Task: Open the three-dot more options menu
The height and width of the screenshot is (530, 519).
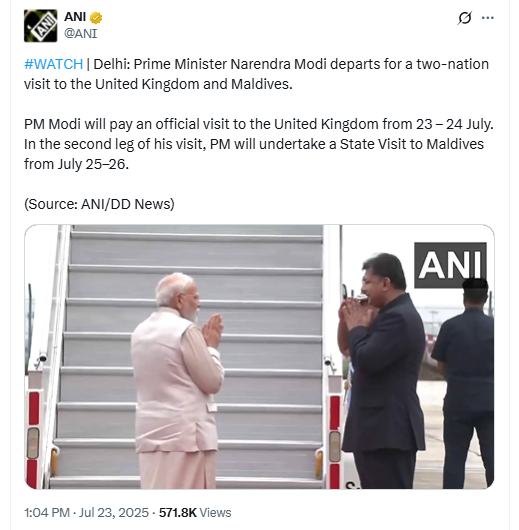Action: [488, 18]
